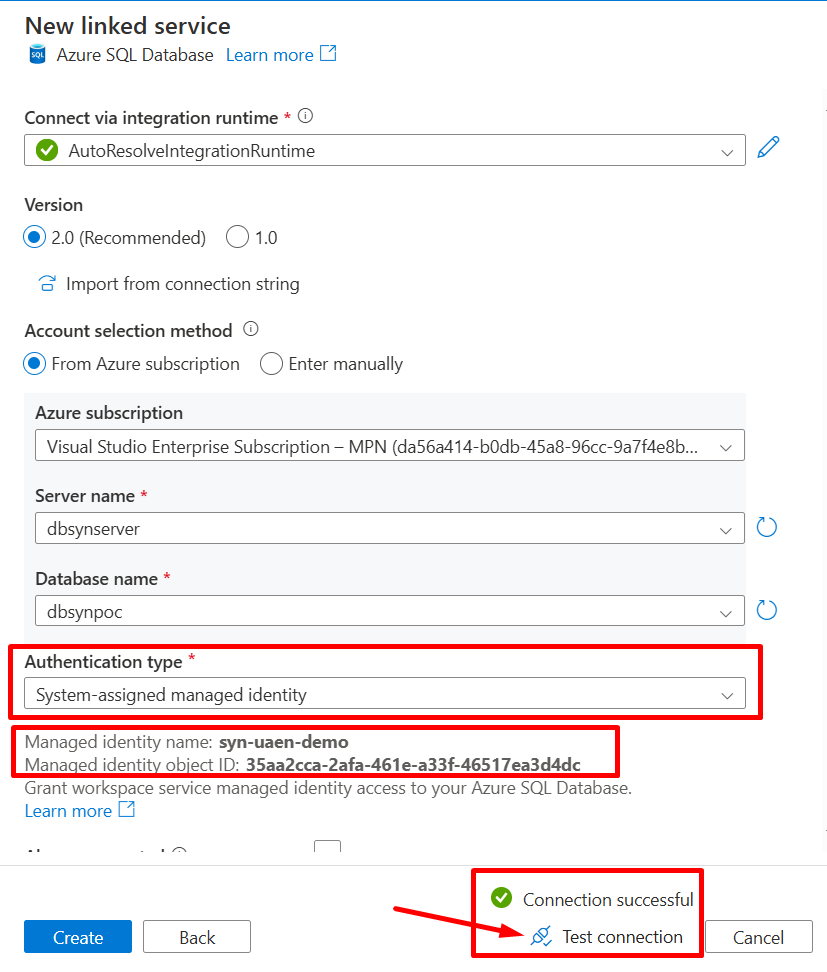
Task: Open the Learn more link under managed identity
Action: [x=68, y=811]
